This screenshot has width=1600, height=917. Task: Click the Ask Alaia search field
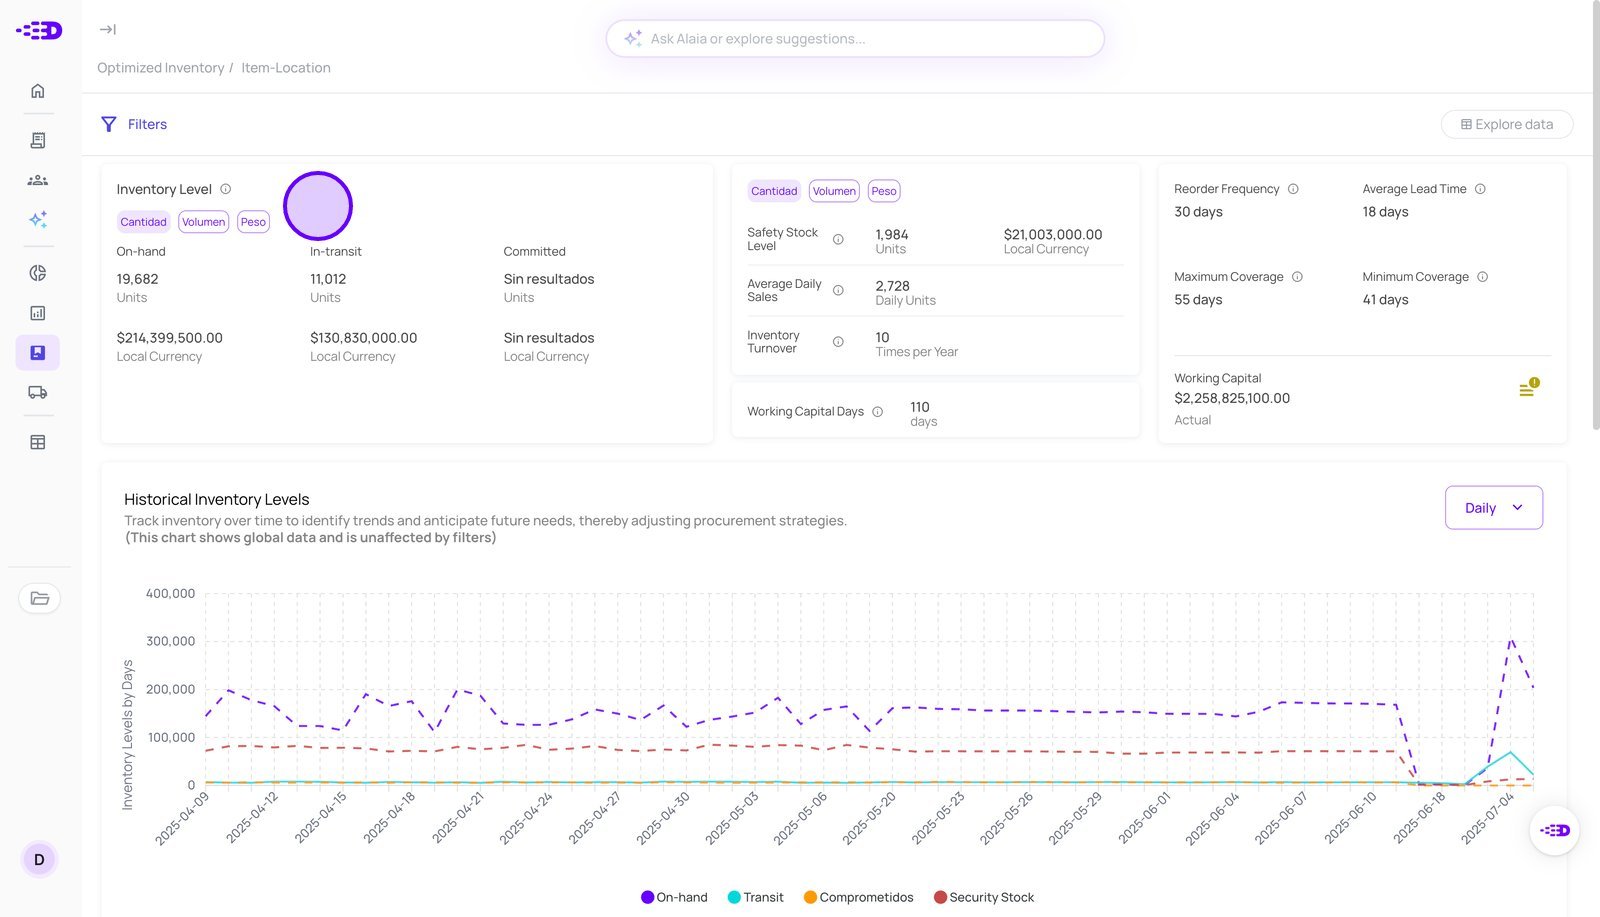click(855, 39)
